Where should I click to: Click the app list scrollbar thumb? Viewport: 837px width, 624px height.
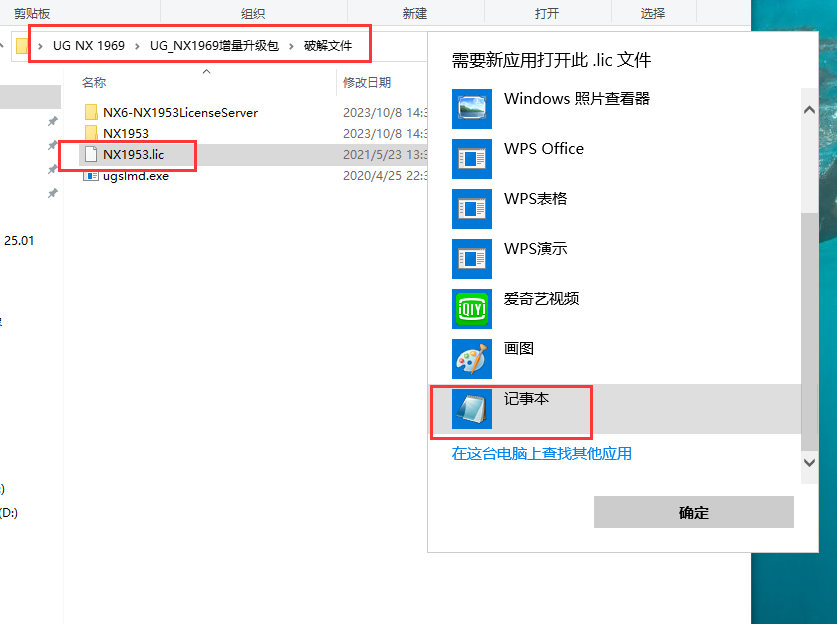click(x=809, y=331)
